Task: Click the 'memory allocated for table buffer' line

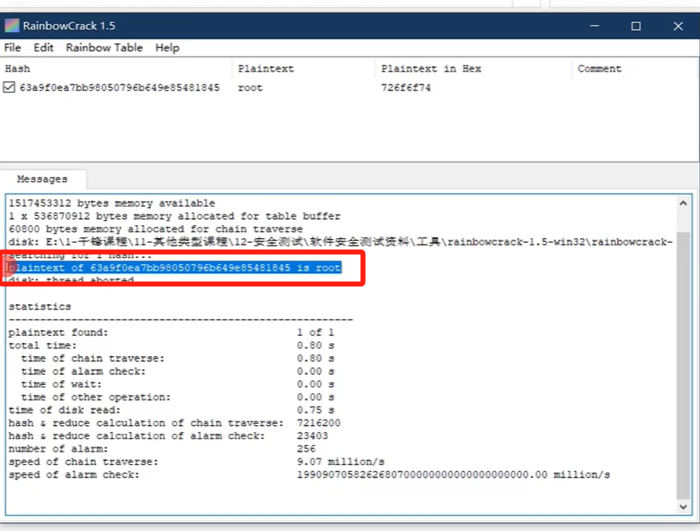Action: click(174, 216)
